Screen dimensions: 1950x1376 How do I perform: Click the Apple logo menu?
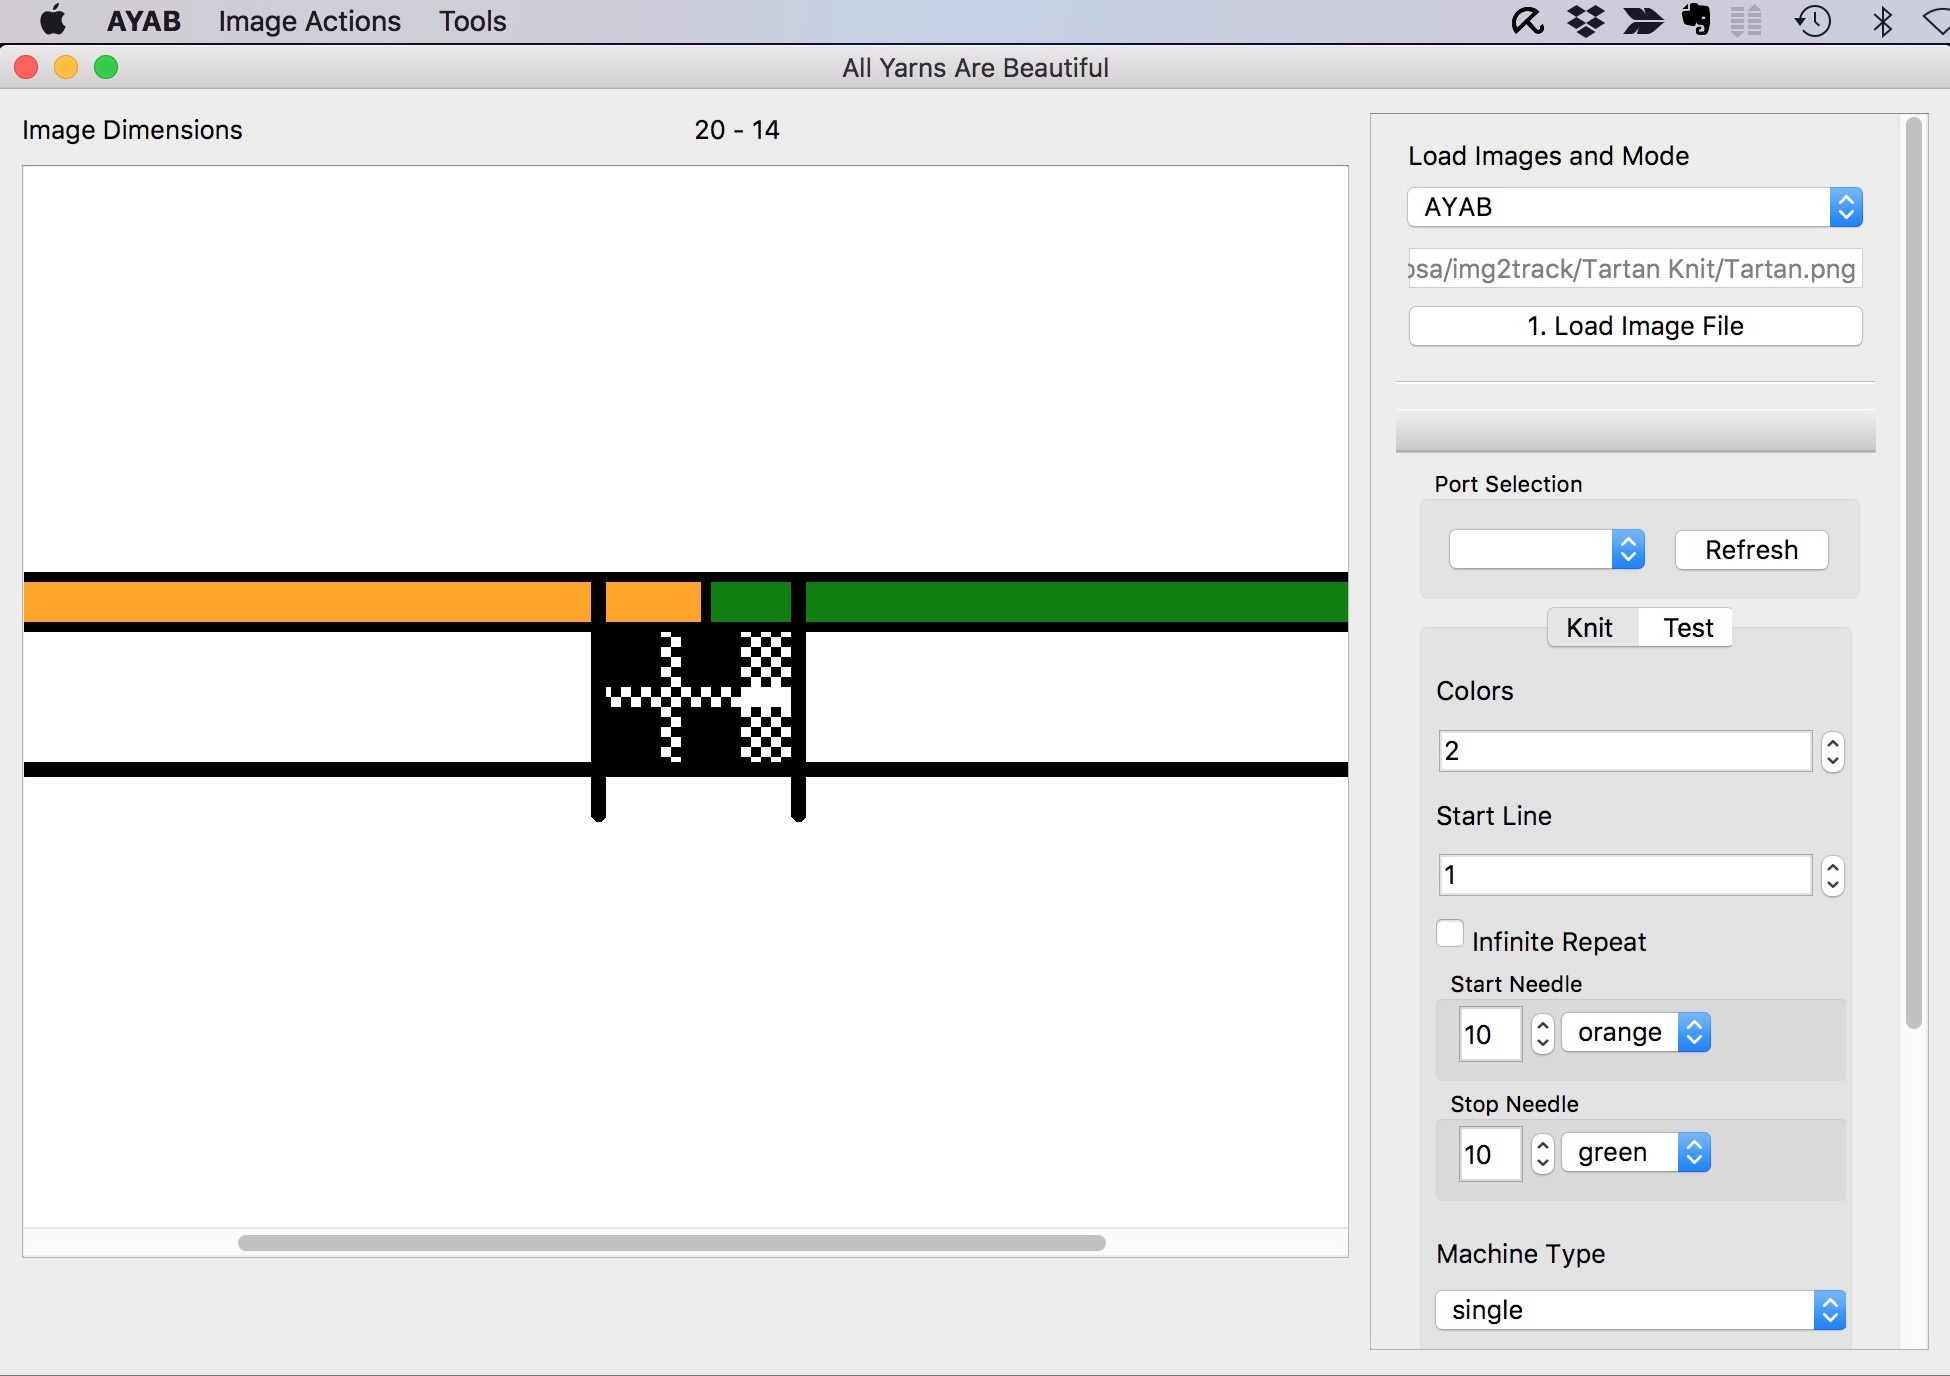tap(53, 21)
